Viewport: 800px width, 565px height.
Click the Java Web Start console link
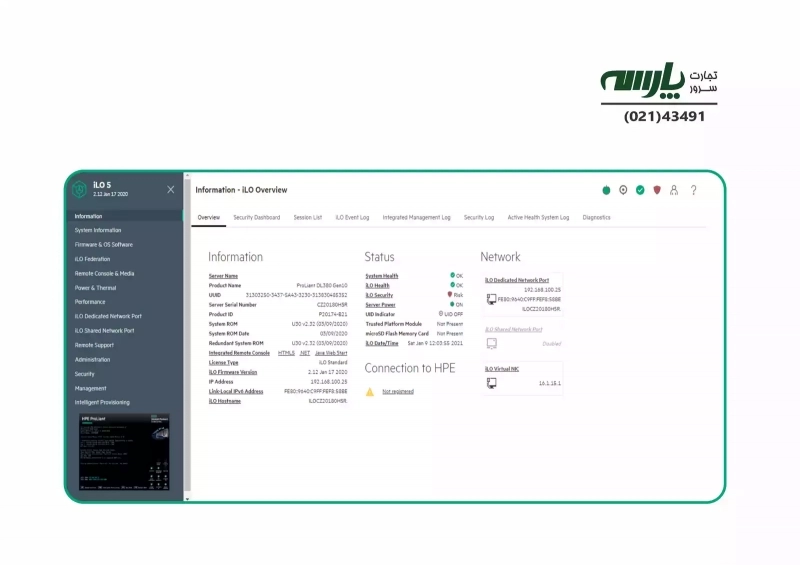(331, 353)
